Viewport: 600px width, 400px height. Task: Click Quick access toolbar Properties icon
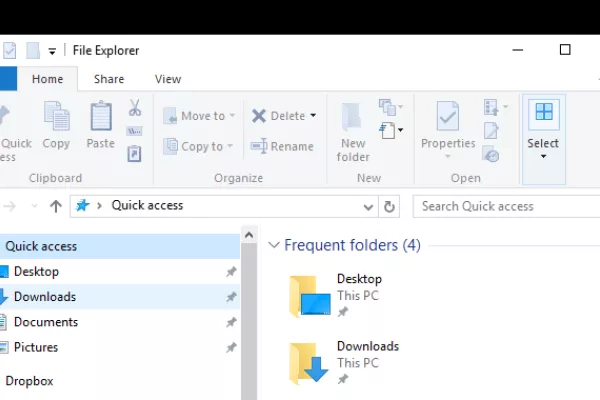click(x=10, y=51)
